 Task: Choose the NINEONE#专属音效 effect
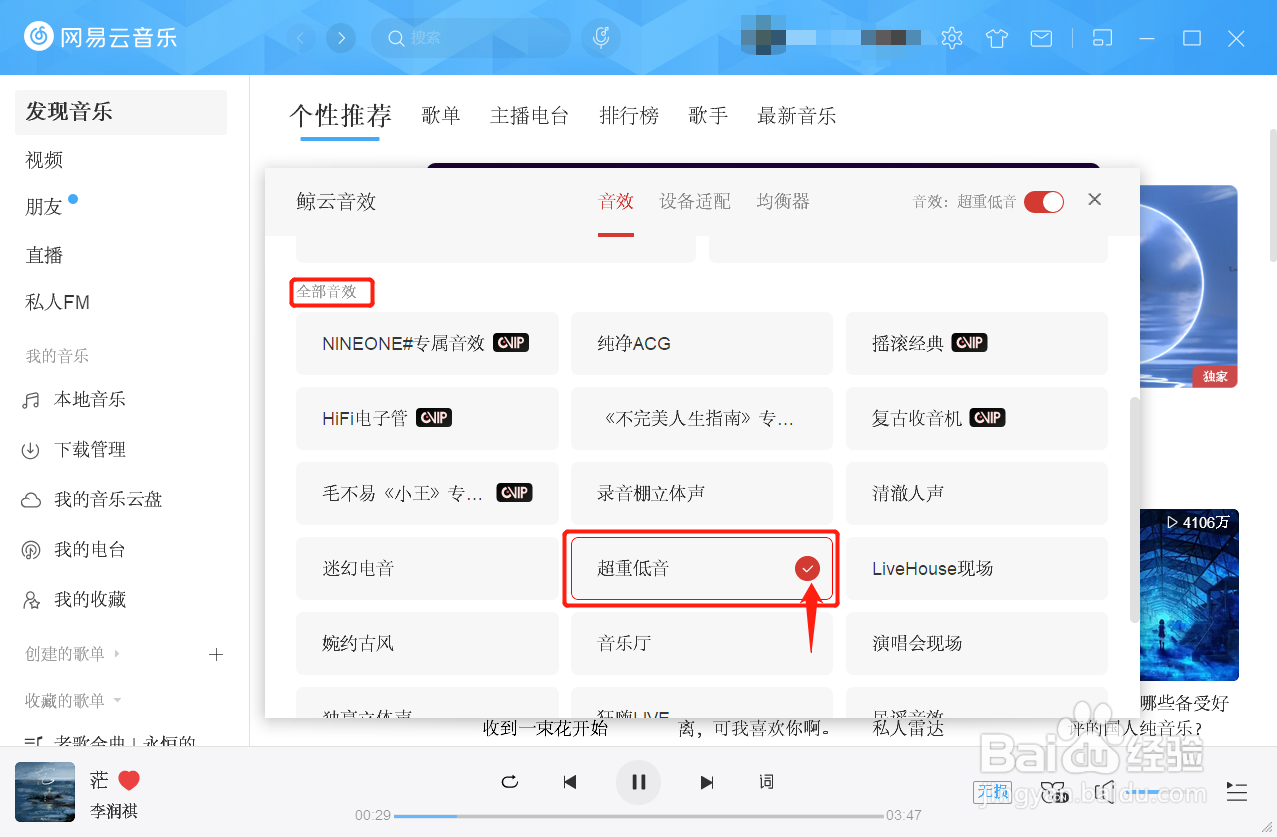click(x=427, y=343)
